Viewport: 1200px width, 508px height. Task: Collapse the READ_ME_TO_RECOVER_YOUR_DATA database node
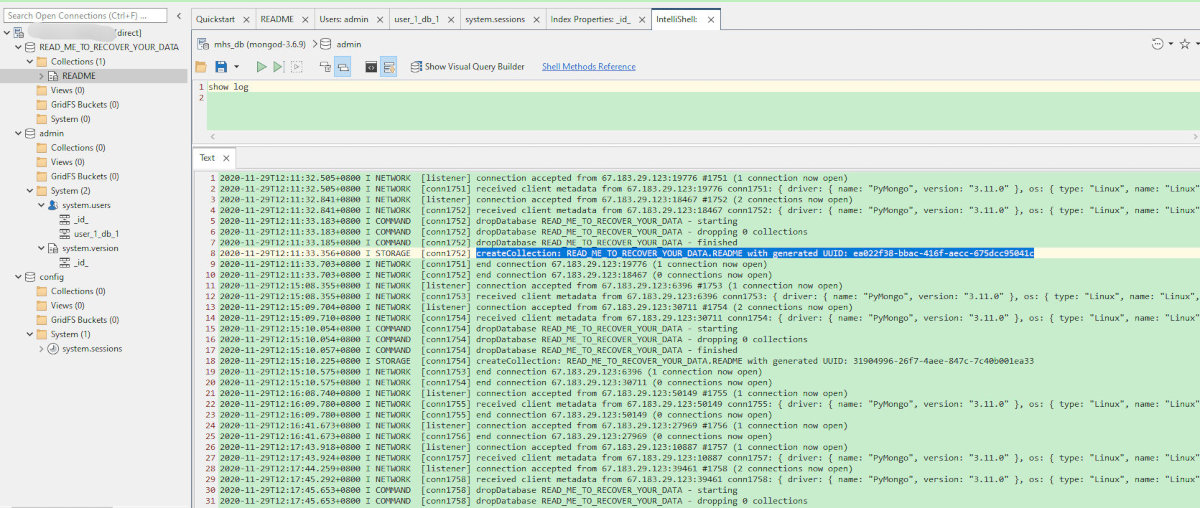click(17, 47)
